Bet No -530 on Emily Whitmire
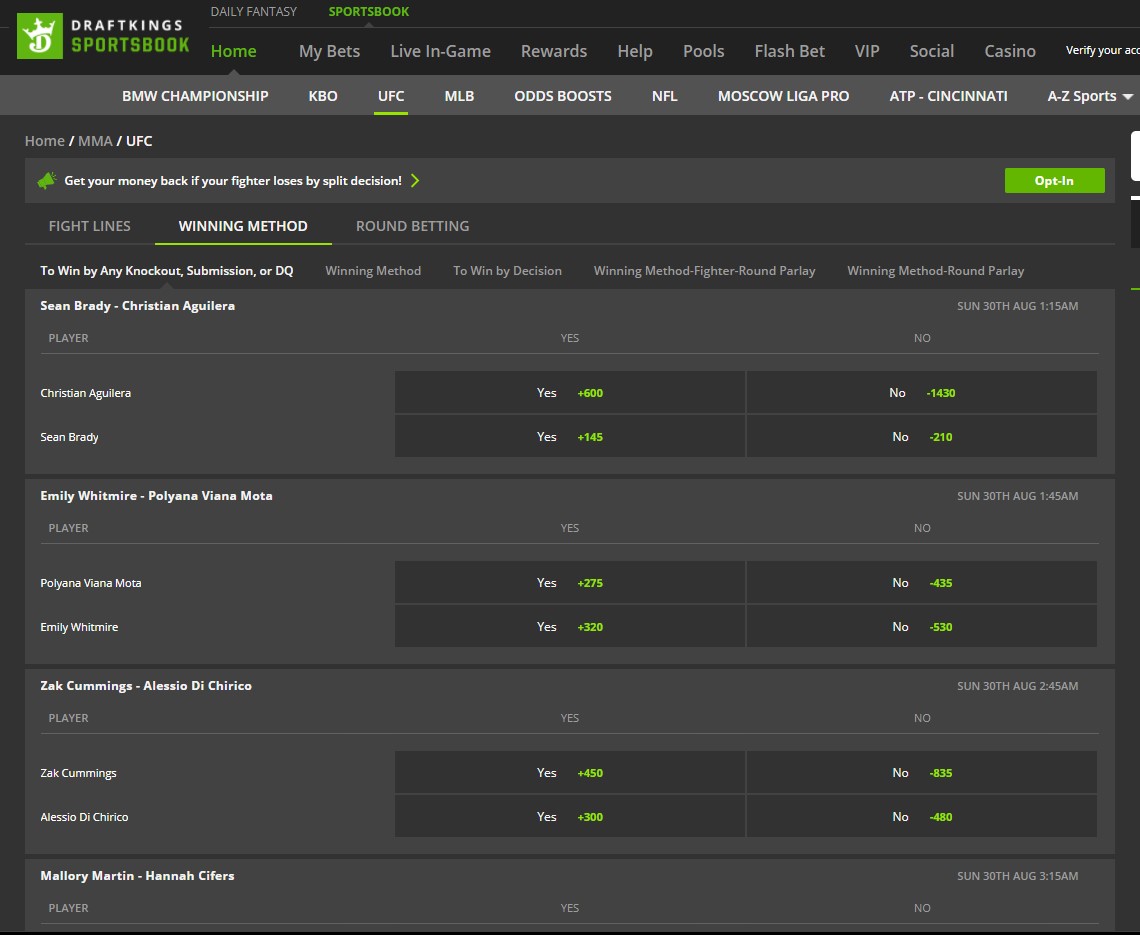The width and height of the screenshot is (1140, 935). coord(922,627)
